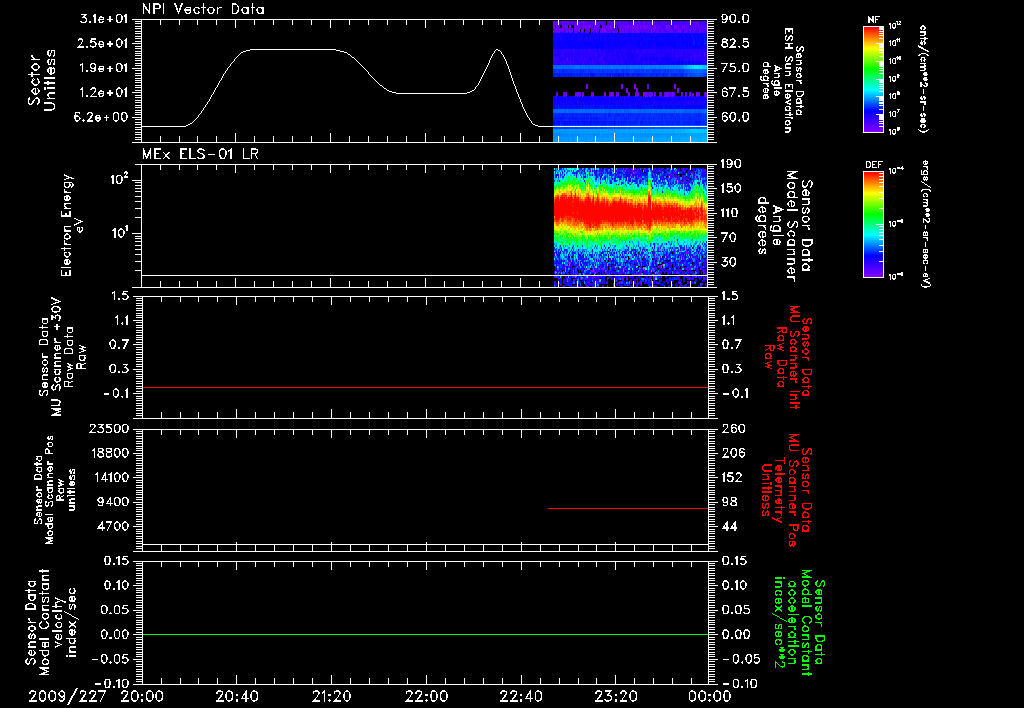
Task: Click the '150' scanner angle tick label
Action: pyautogui.click(x=732, y=189)
